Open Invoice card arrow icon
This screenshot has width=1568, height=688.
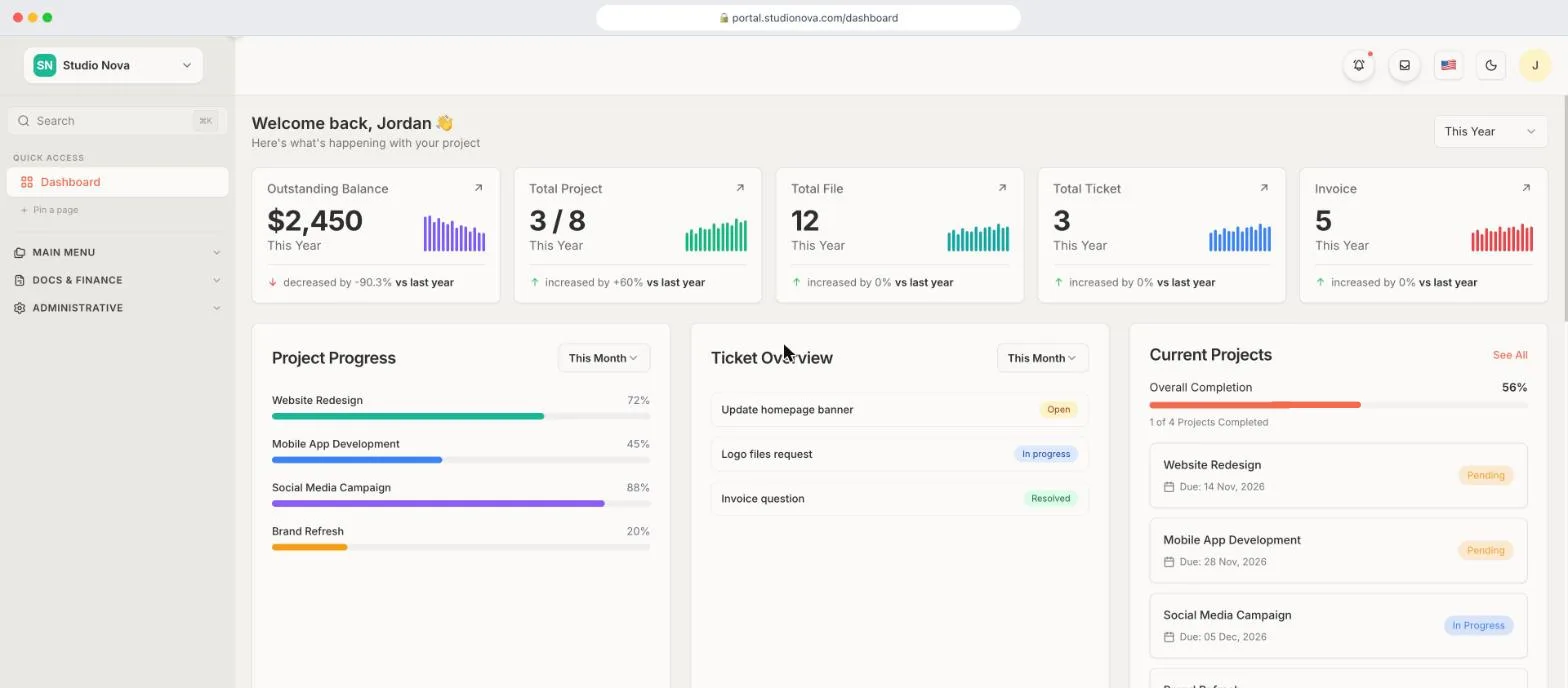(x=1526, y=188)
